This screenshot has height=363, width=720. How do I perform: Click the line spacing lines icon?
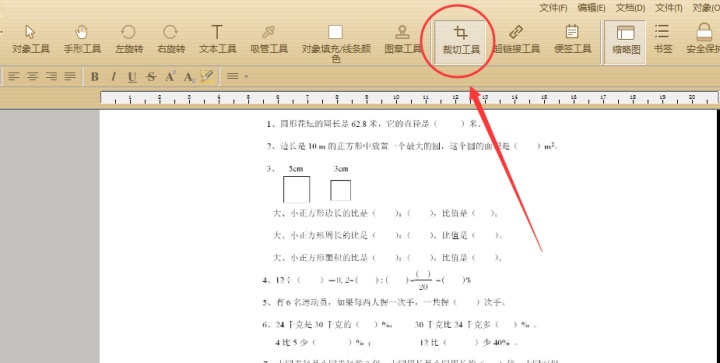(233, 76)
